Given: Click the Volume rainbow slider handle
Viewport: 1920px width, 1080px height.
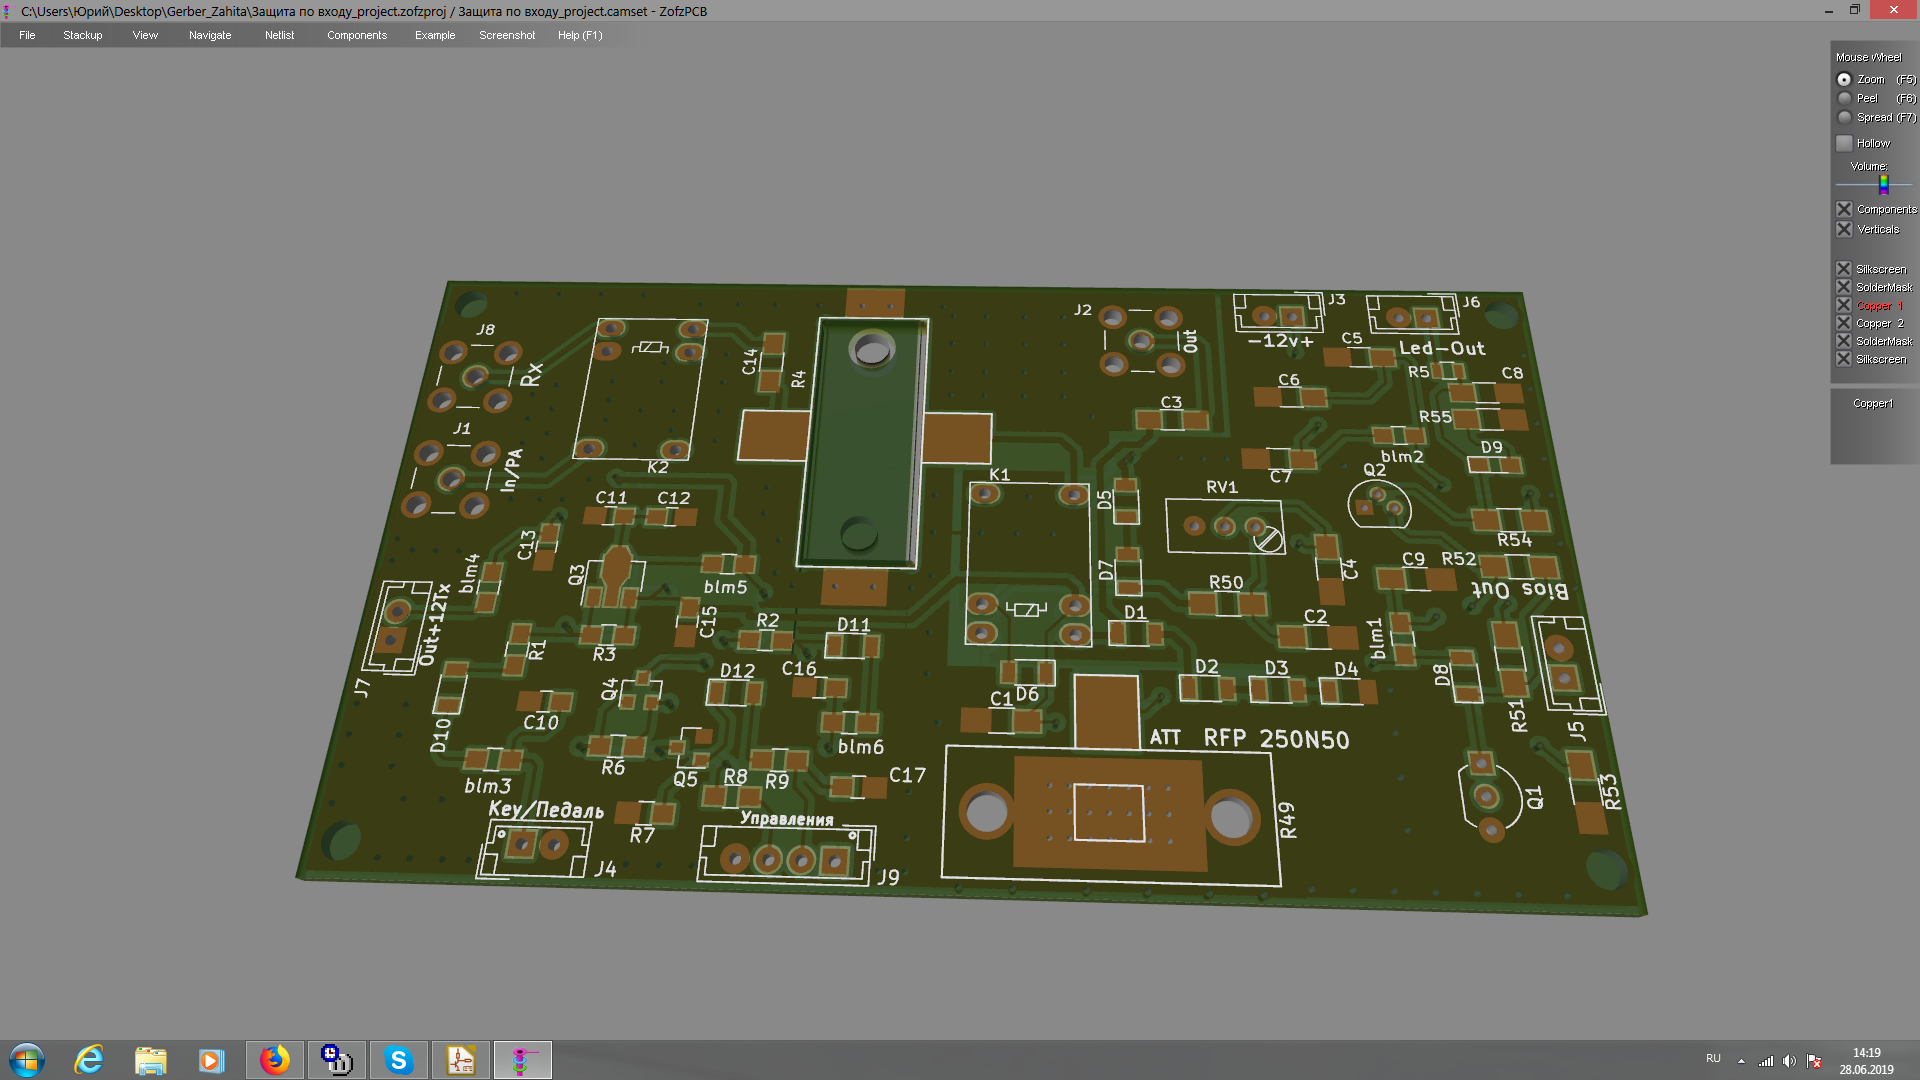Looking at the screenshot, I should point(1883,185).
